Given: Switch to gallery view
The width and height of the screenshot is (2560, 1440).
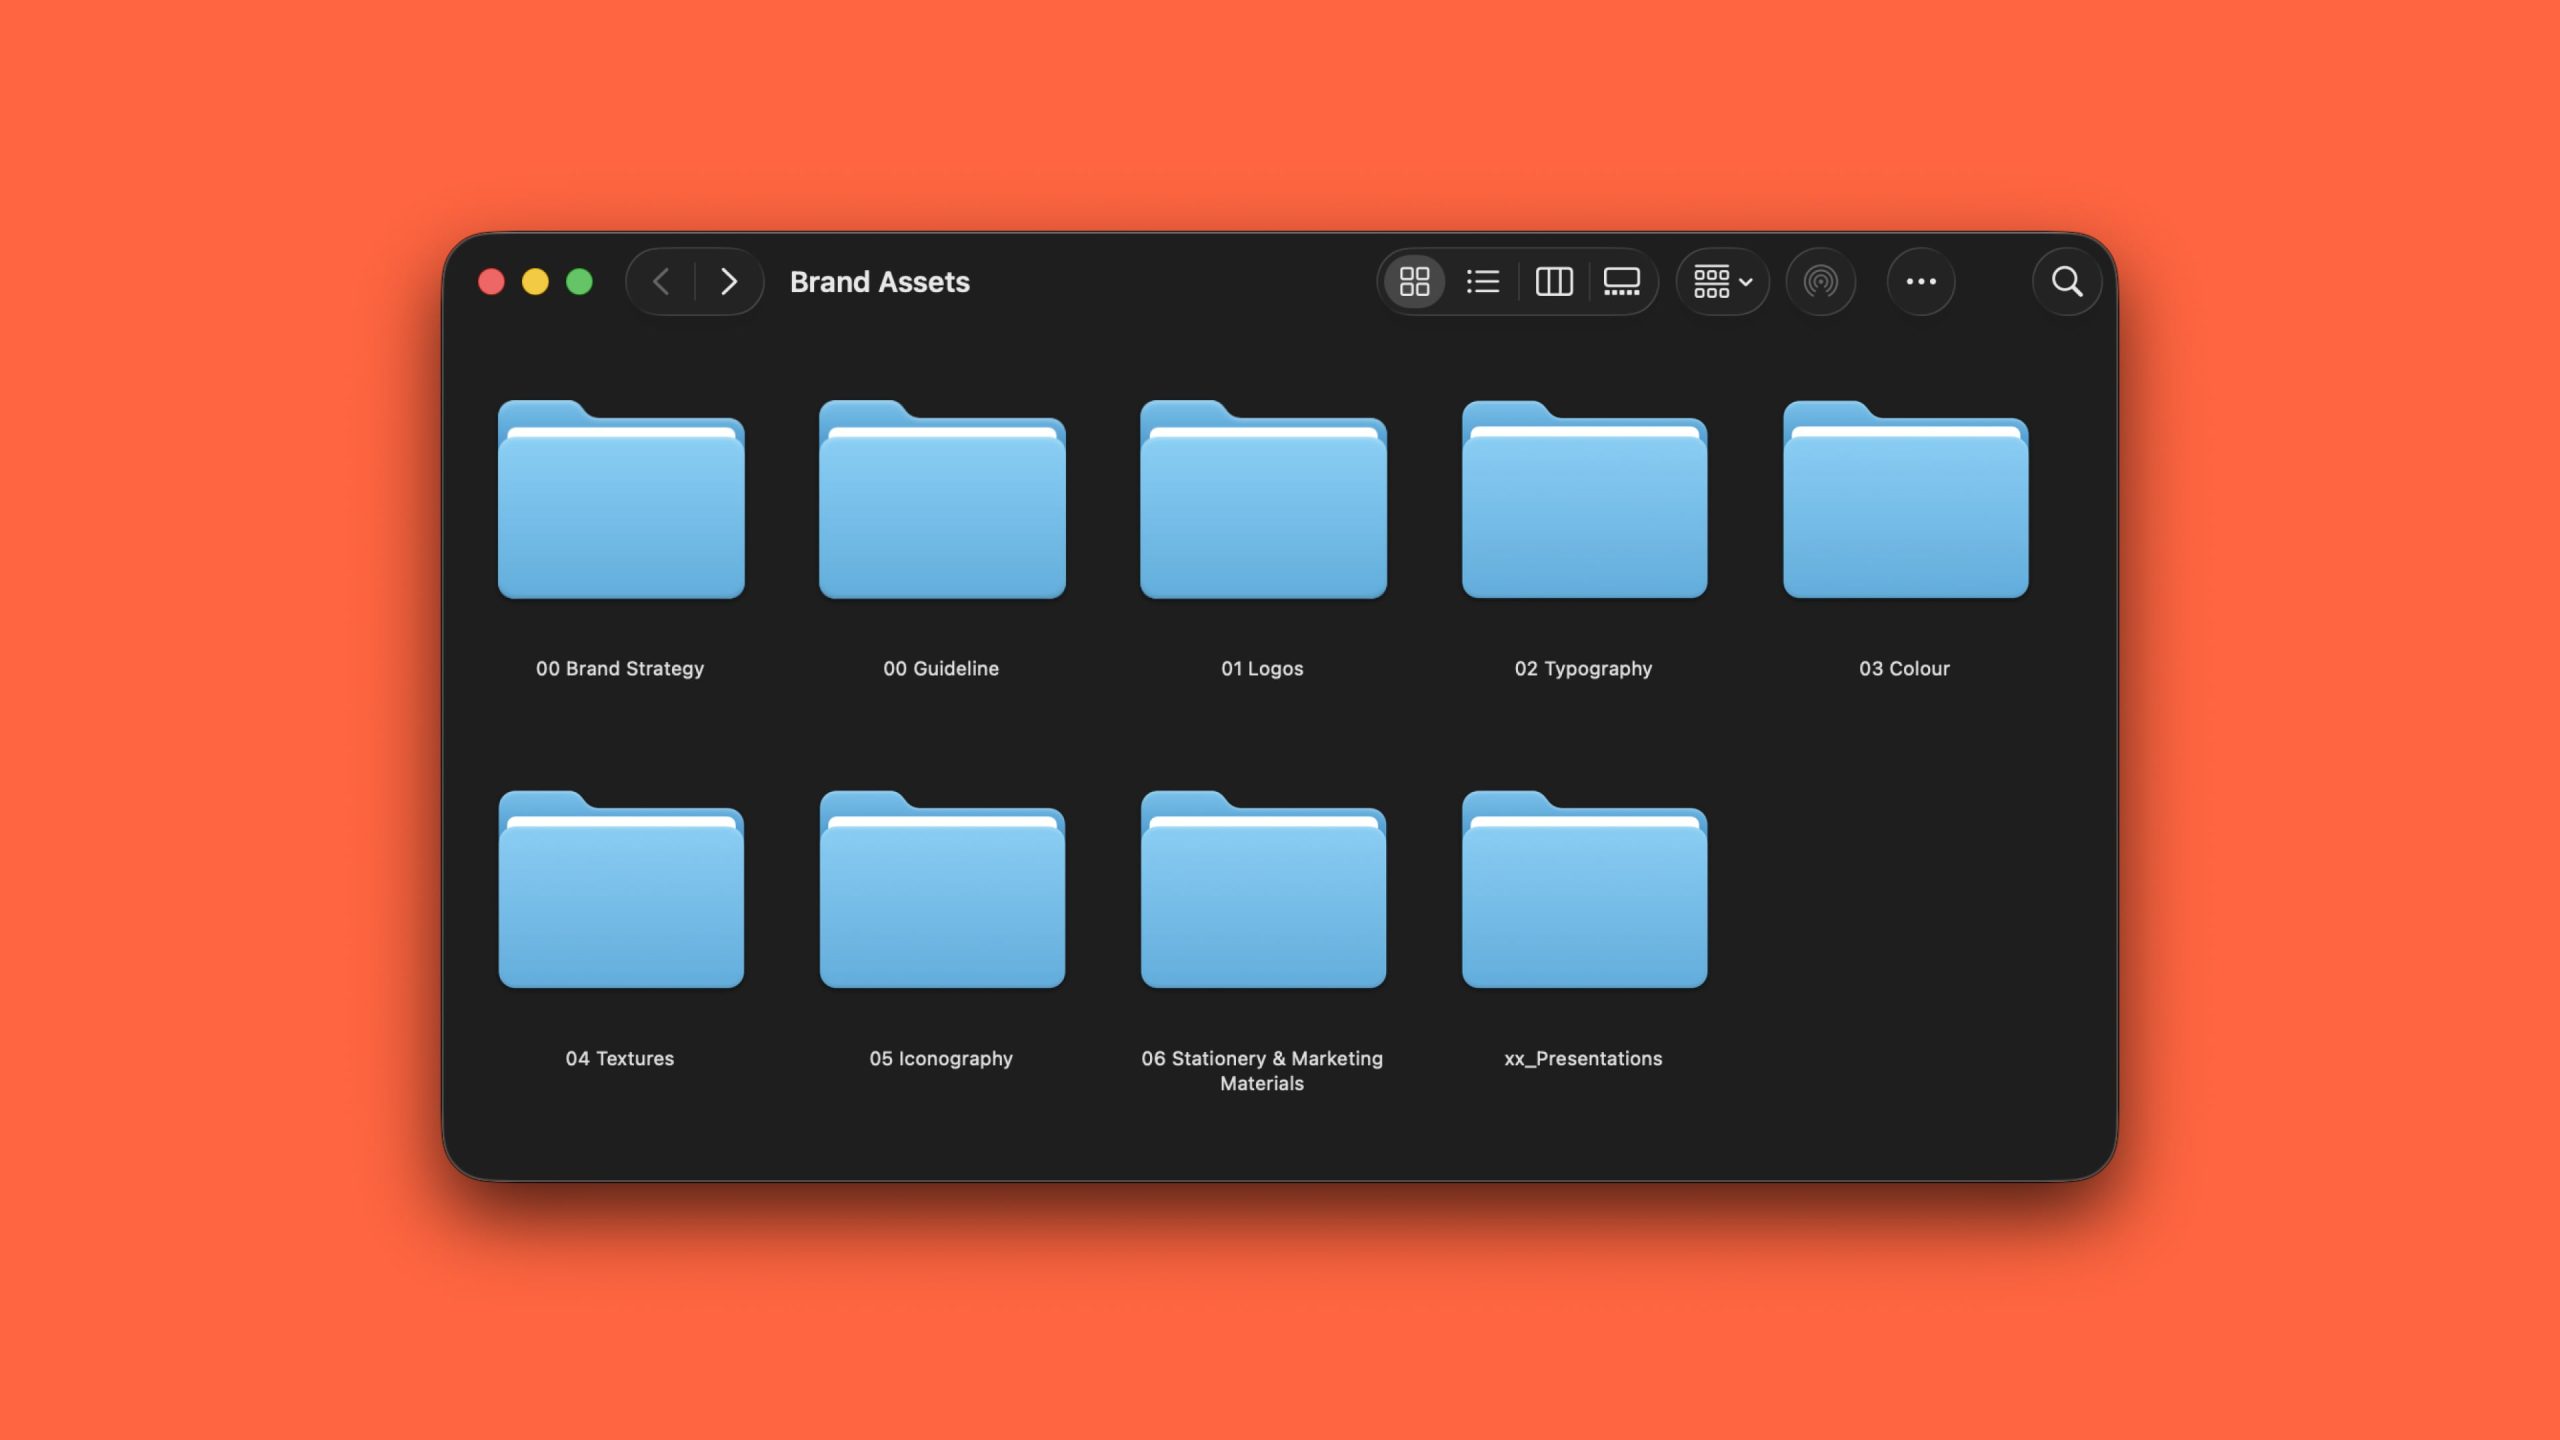Looking at the screenshot, I should click(1621, 282).
